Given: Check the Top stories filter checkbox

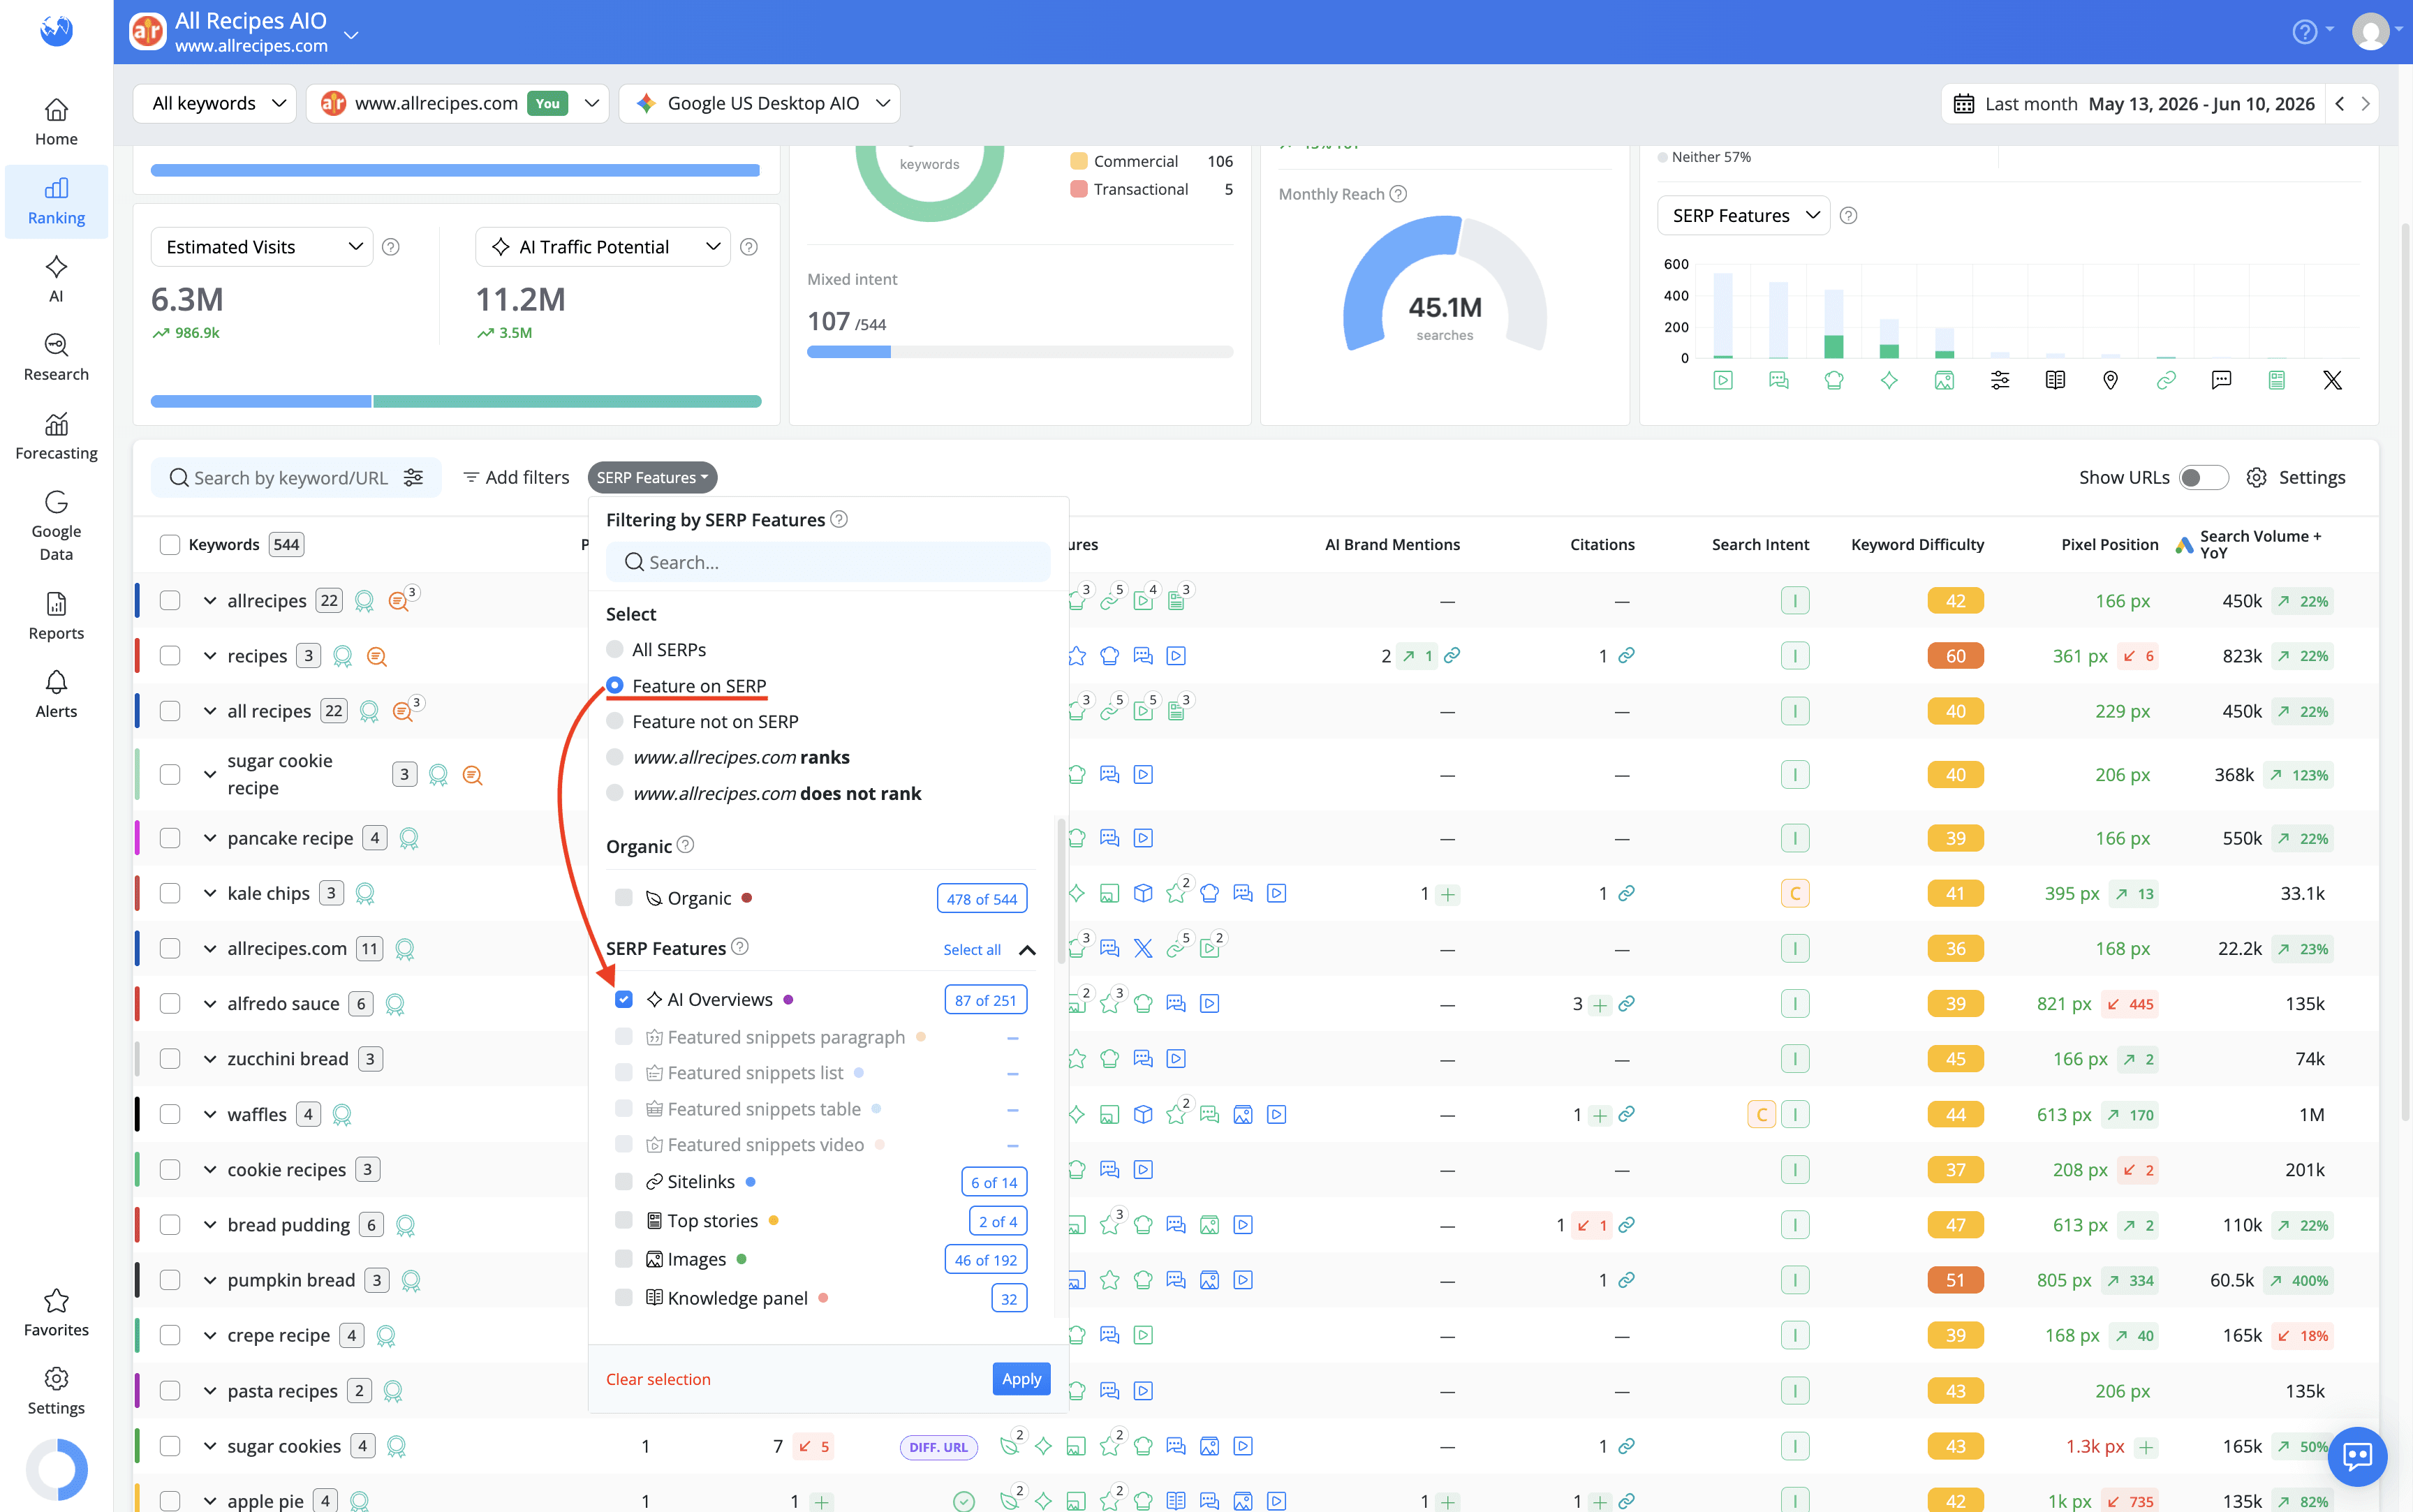Looking at the screenshot, I should pyautogui.click(x=623, y=1220).
